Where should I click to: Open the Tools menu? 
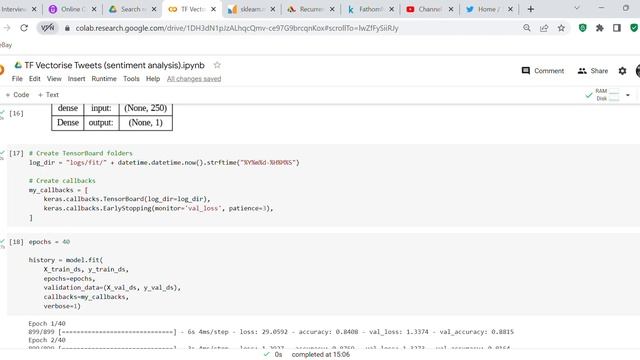pos(131,79)
